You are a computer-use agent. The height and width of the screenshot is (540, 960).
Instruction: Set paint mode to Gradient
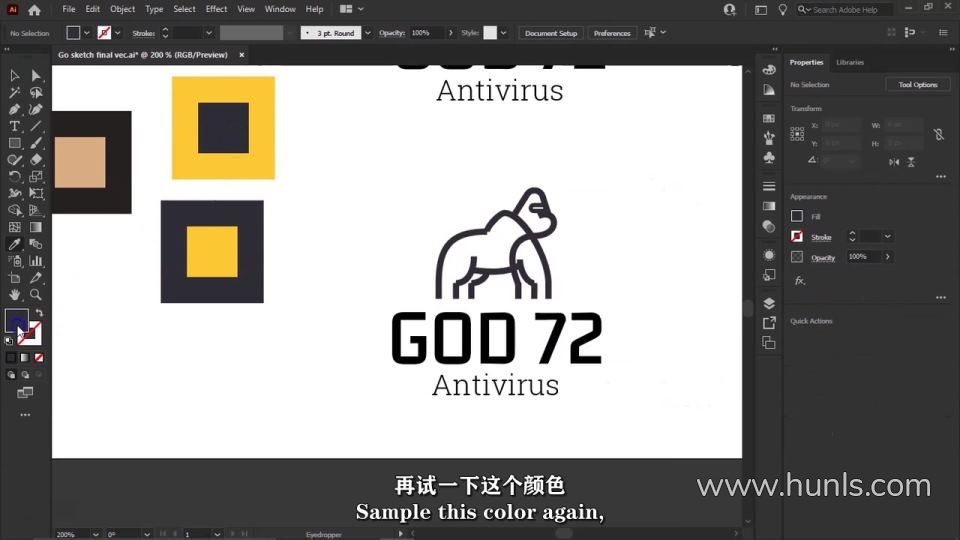point(25,358)
